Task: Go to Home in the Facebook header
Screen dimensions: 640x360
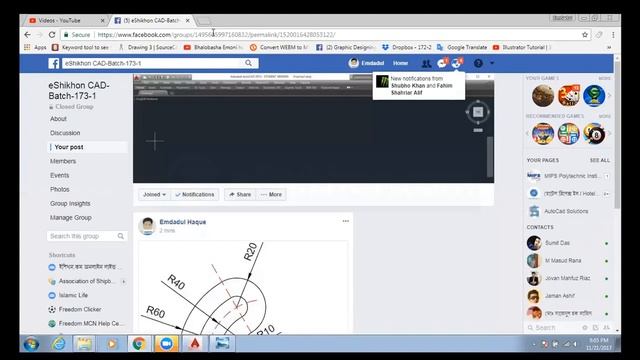Action: (x=400, y=63)
